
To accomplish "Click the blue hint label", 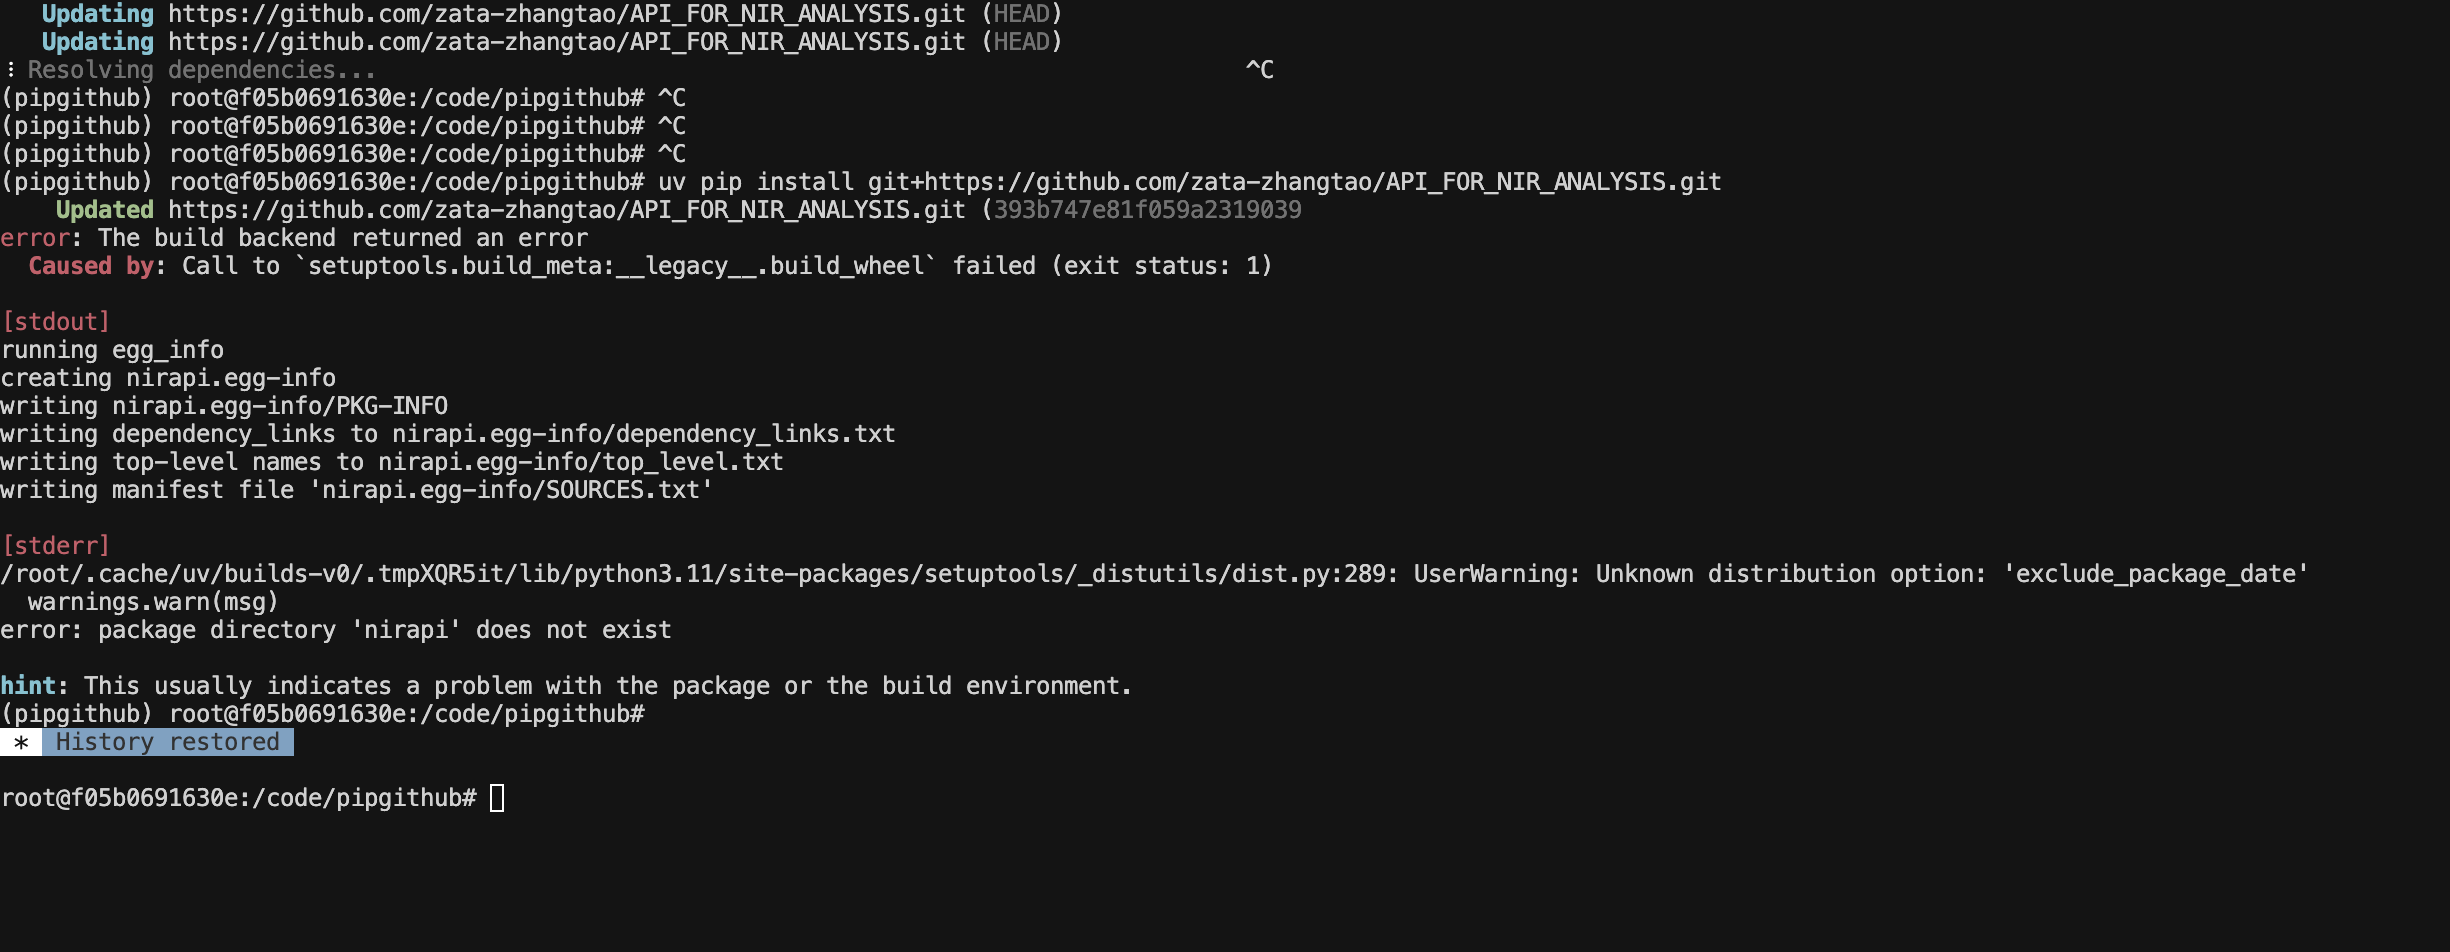I will (x=28, y=686).
